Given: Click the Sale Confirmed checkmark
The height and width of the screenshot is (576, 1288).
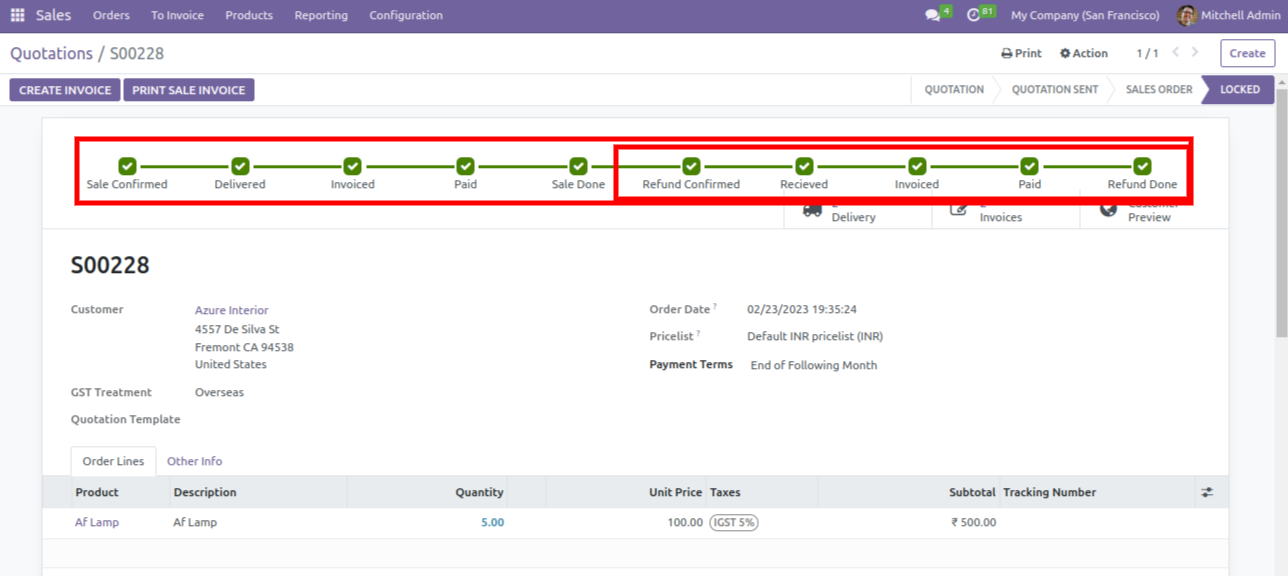Looking at the screenshot, I should coord(127,166).
